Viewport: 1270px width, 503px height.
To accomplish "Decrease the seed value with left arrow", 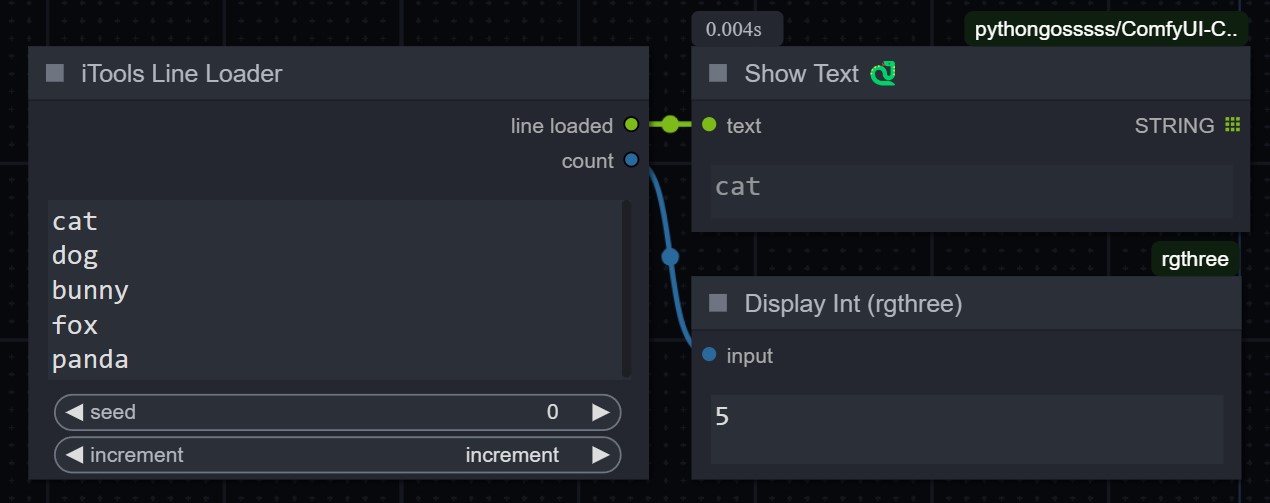I will (74, 412).
